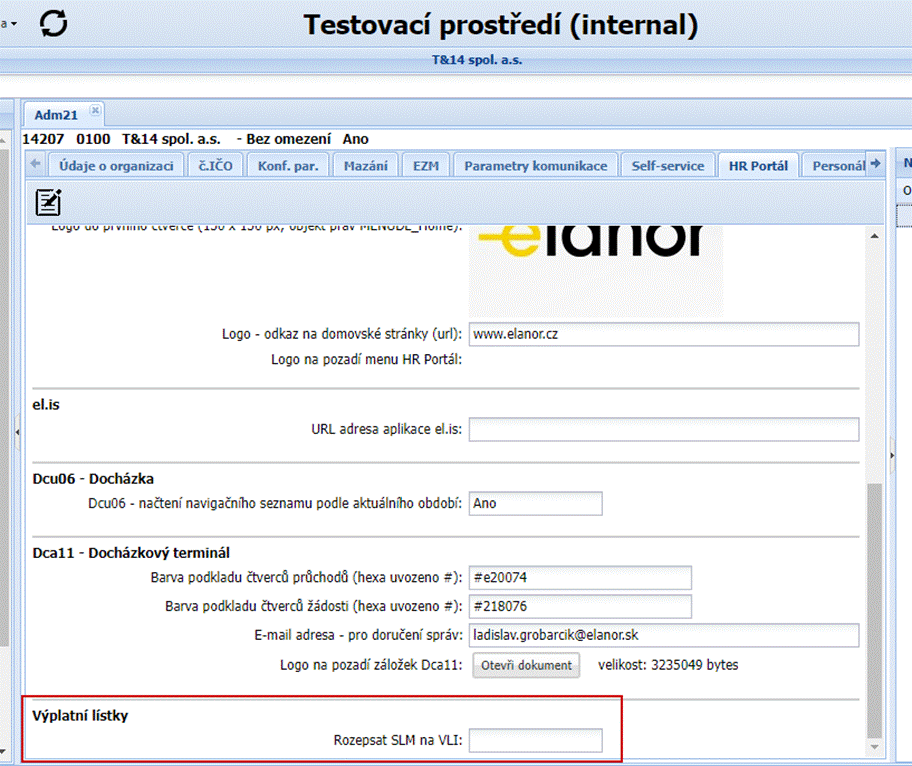Select the Self-service tab

click(667, 166)
